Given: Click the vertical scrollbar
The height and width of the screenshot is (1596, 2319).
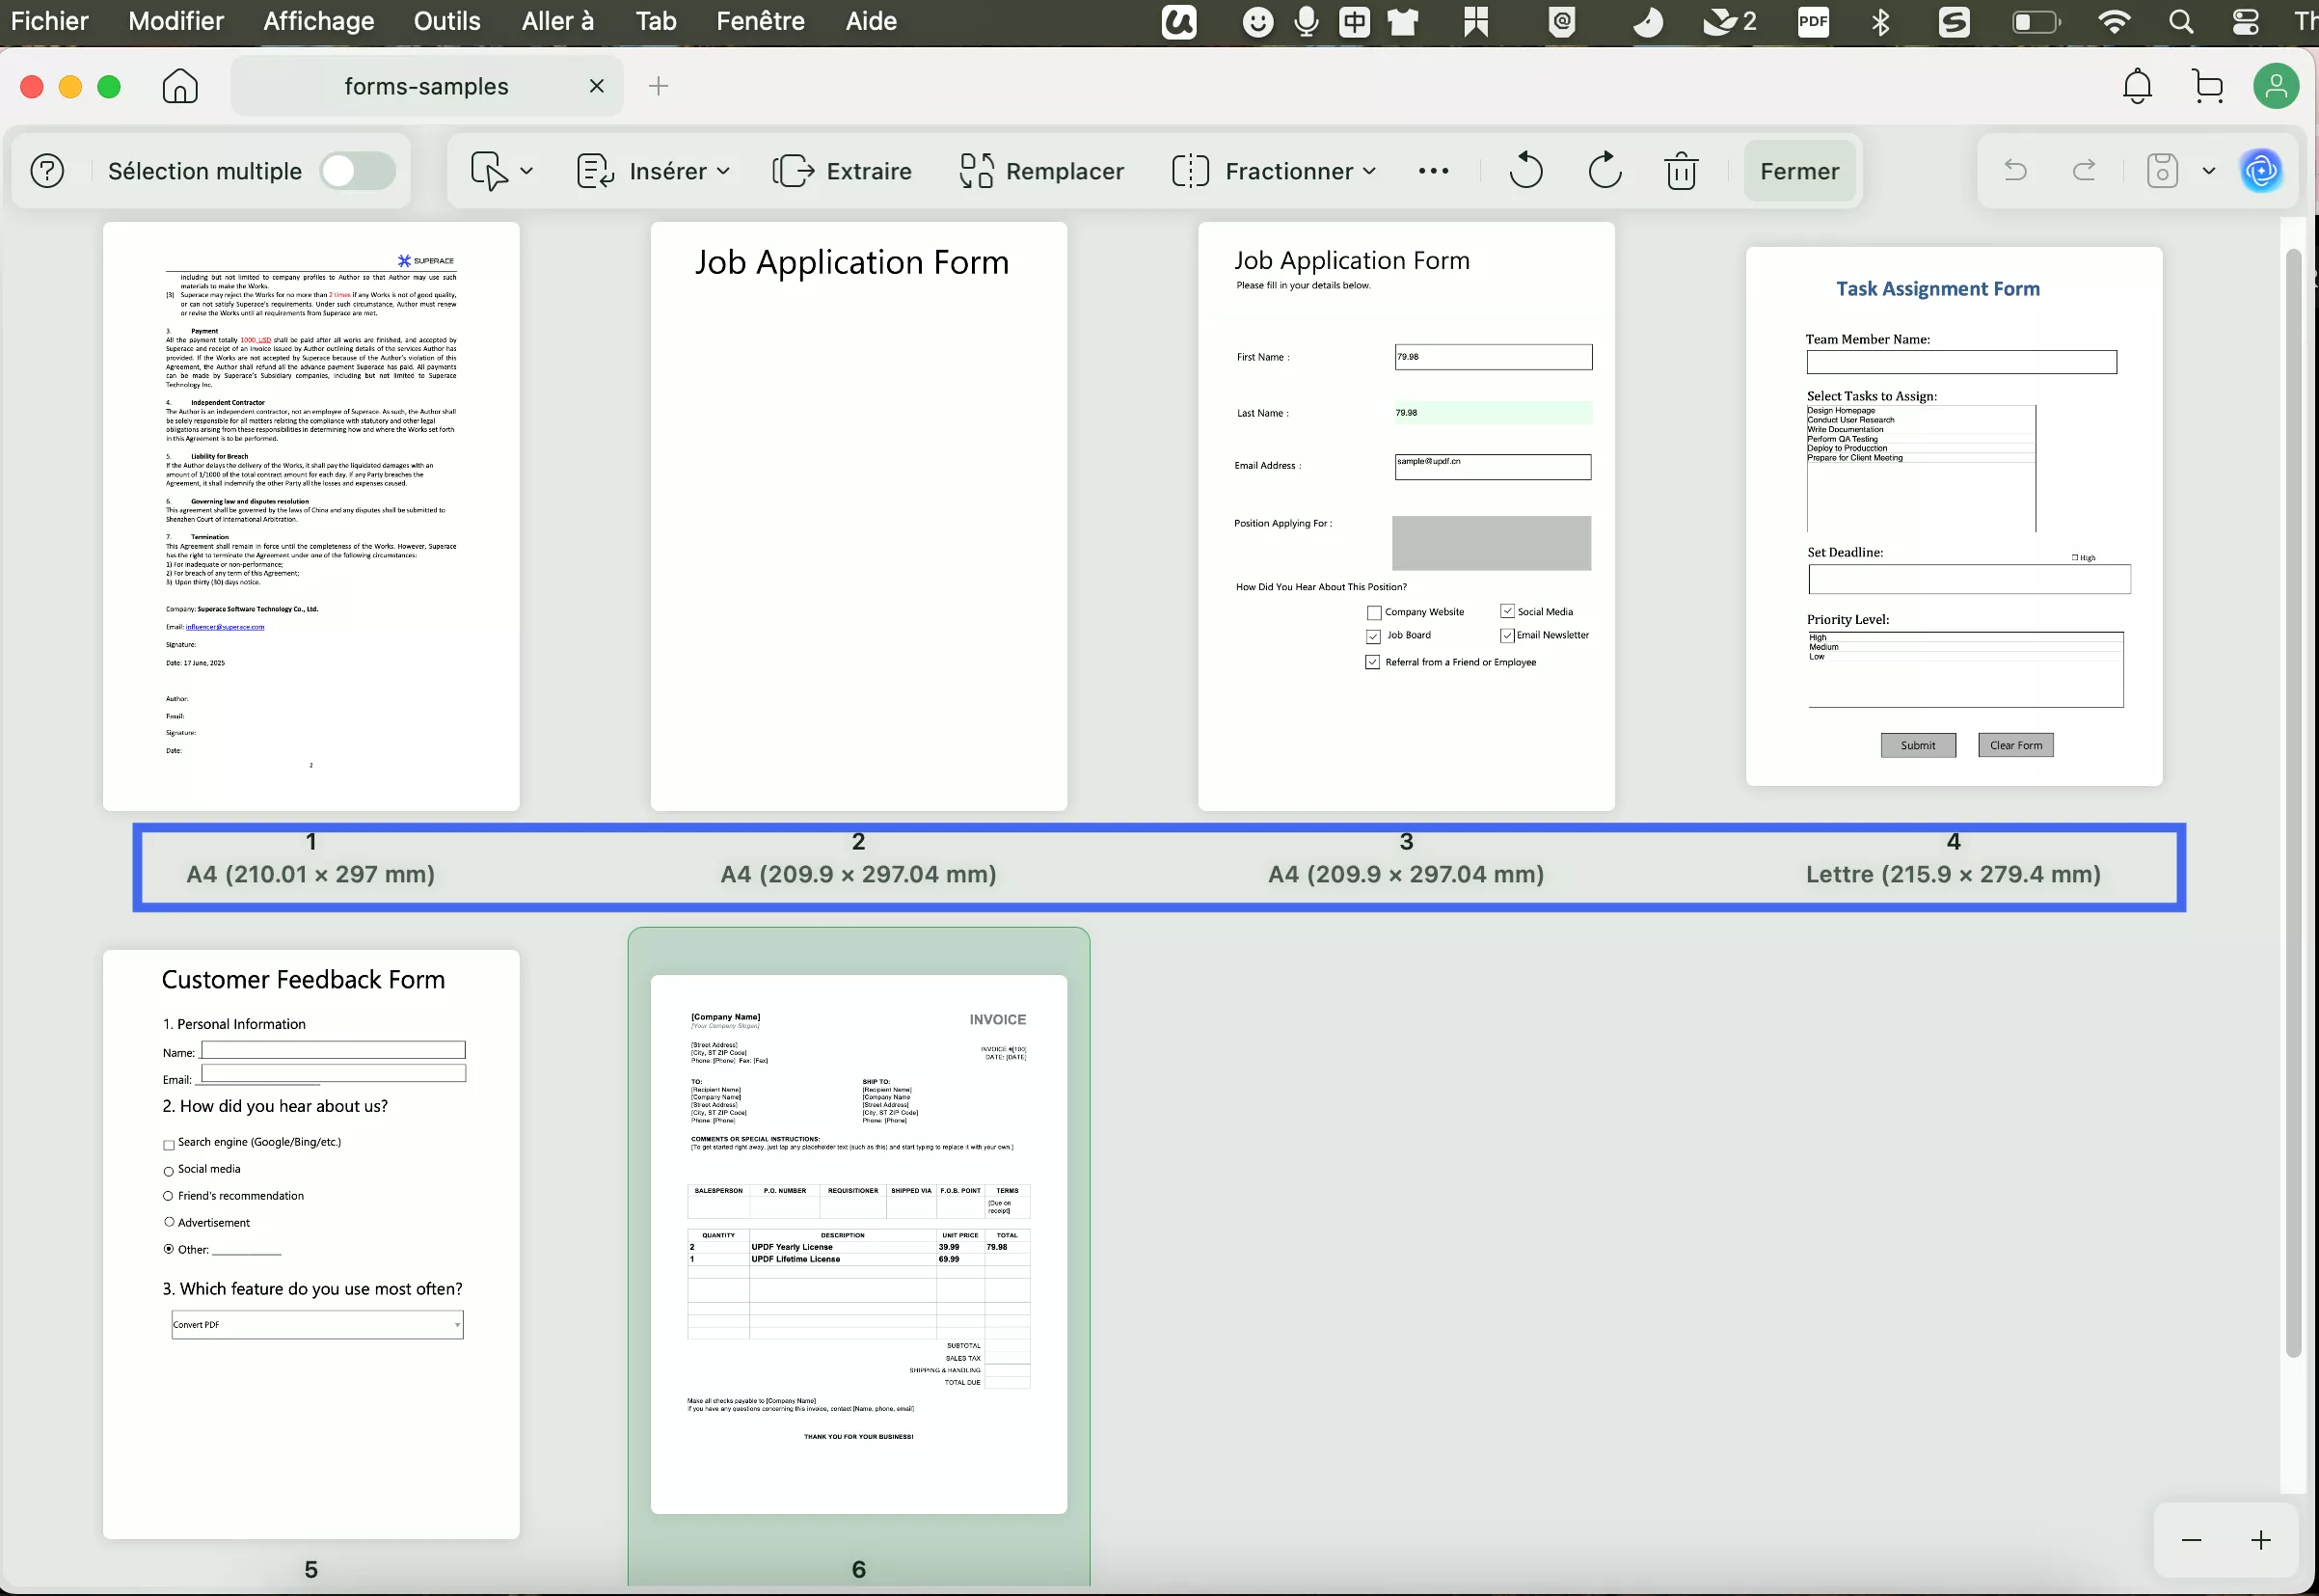Looking at the screenshot, I should coord(2293,800).
